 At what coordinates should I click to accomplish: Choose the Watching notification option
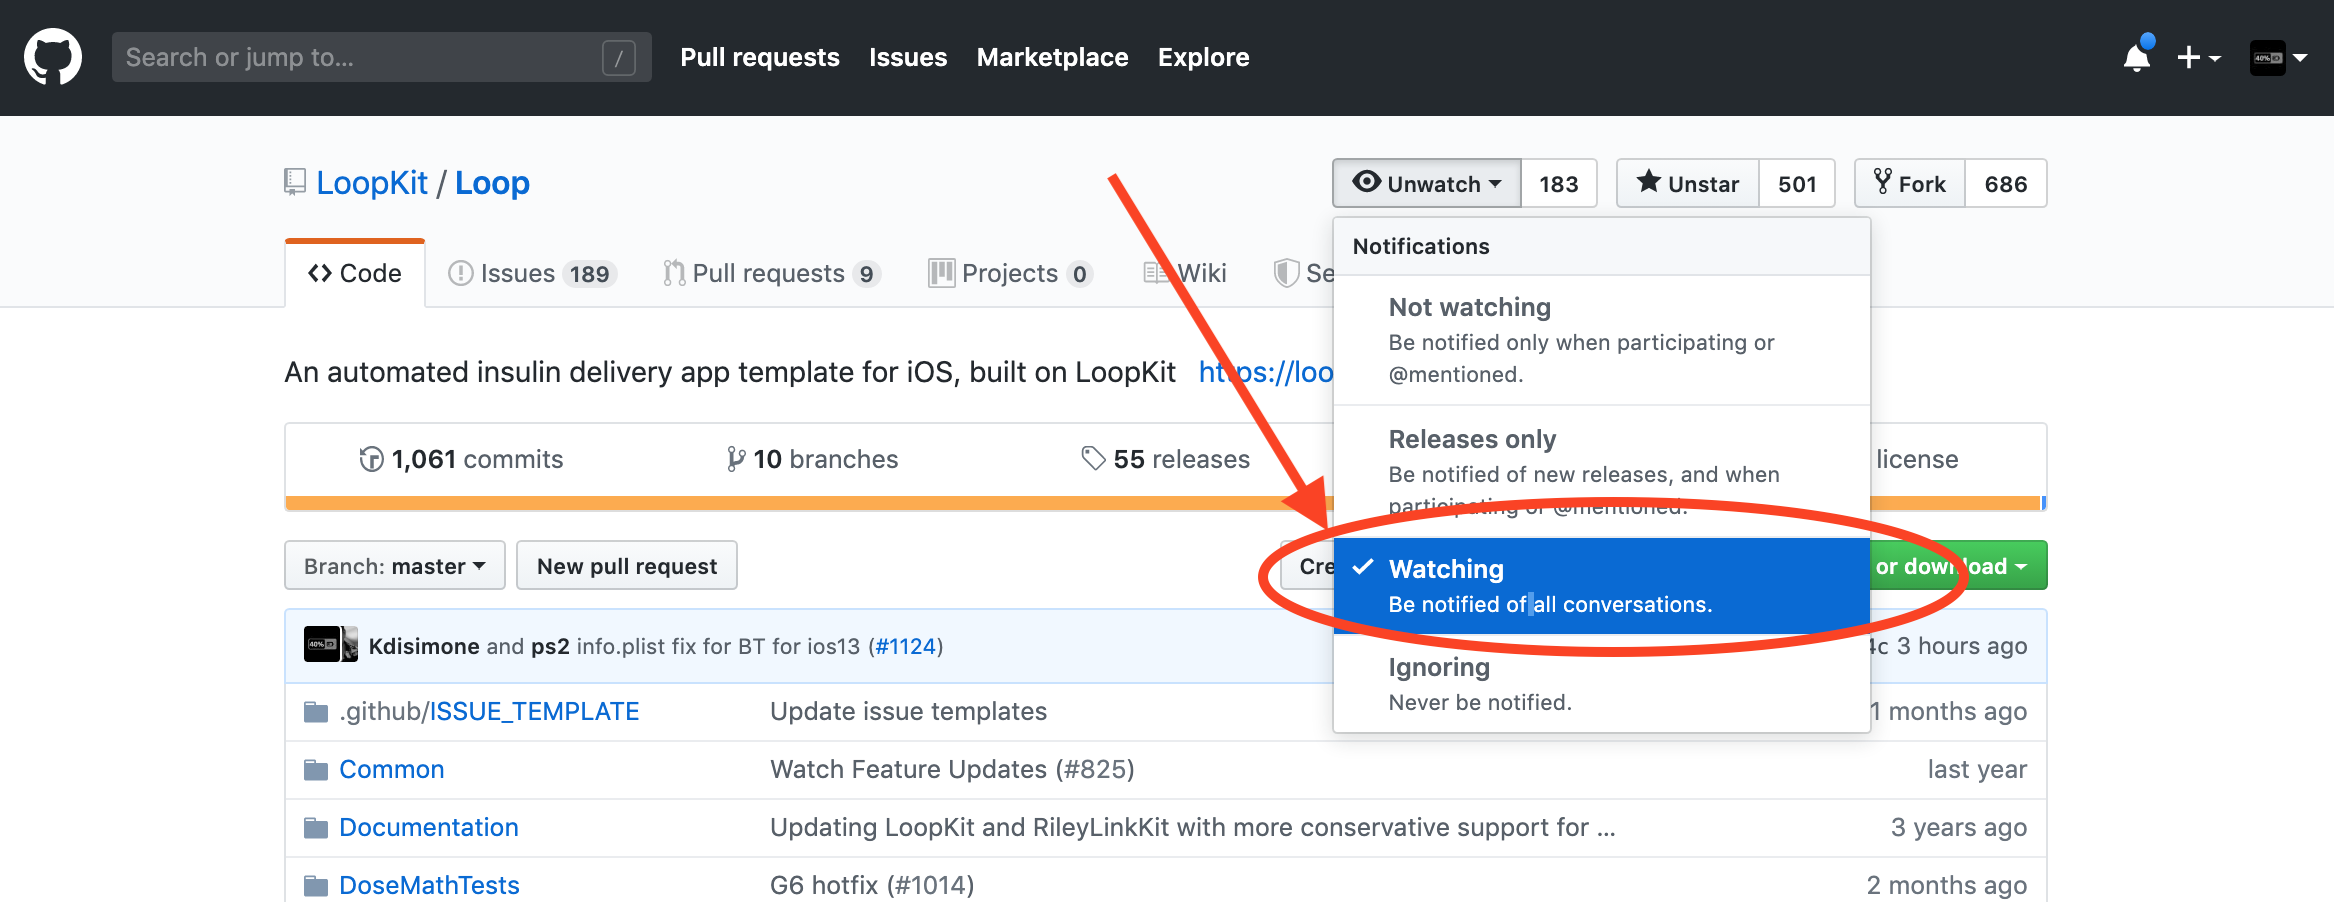pos(1601,586)
